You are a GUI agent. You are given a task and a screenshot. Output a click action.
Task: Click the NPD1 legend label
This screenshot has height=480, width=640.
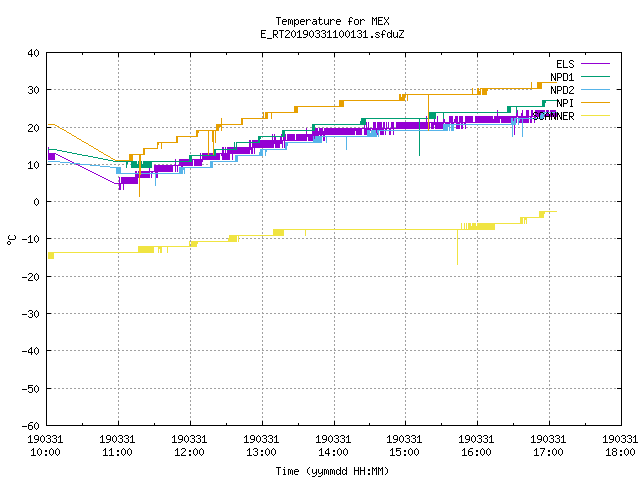(562, 77)
